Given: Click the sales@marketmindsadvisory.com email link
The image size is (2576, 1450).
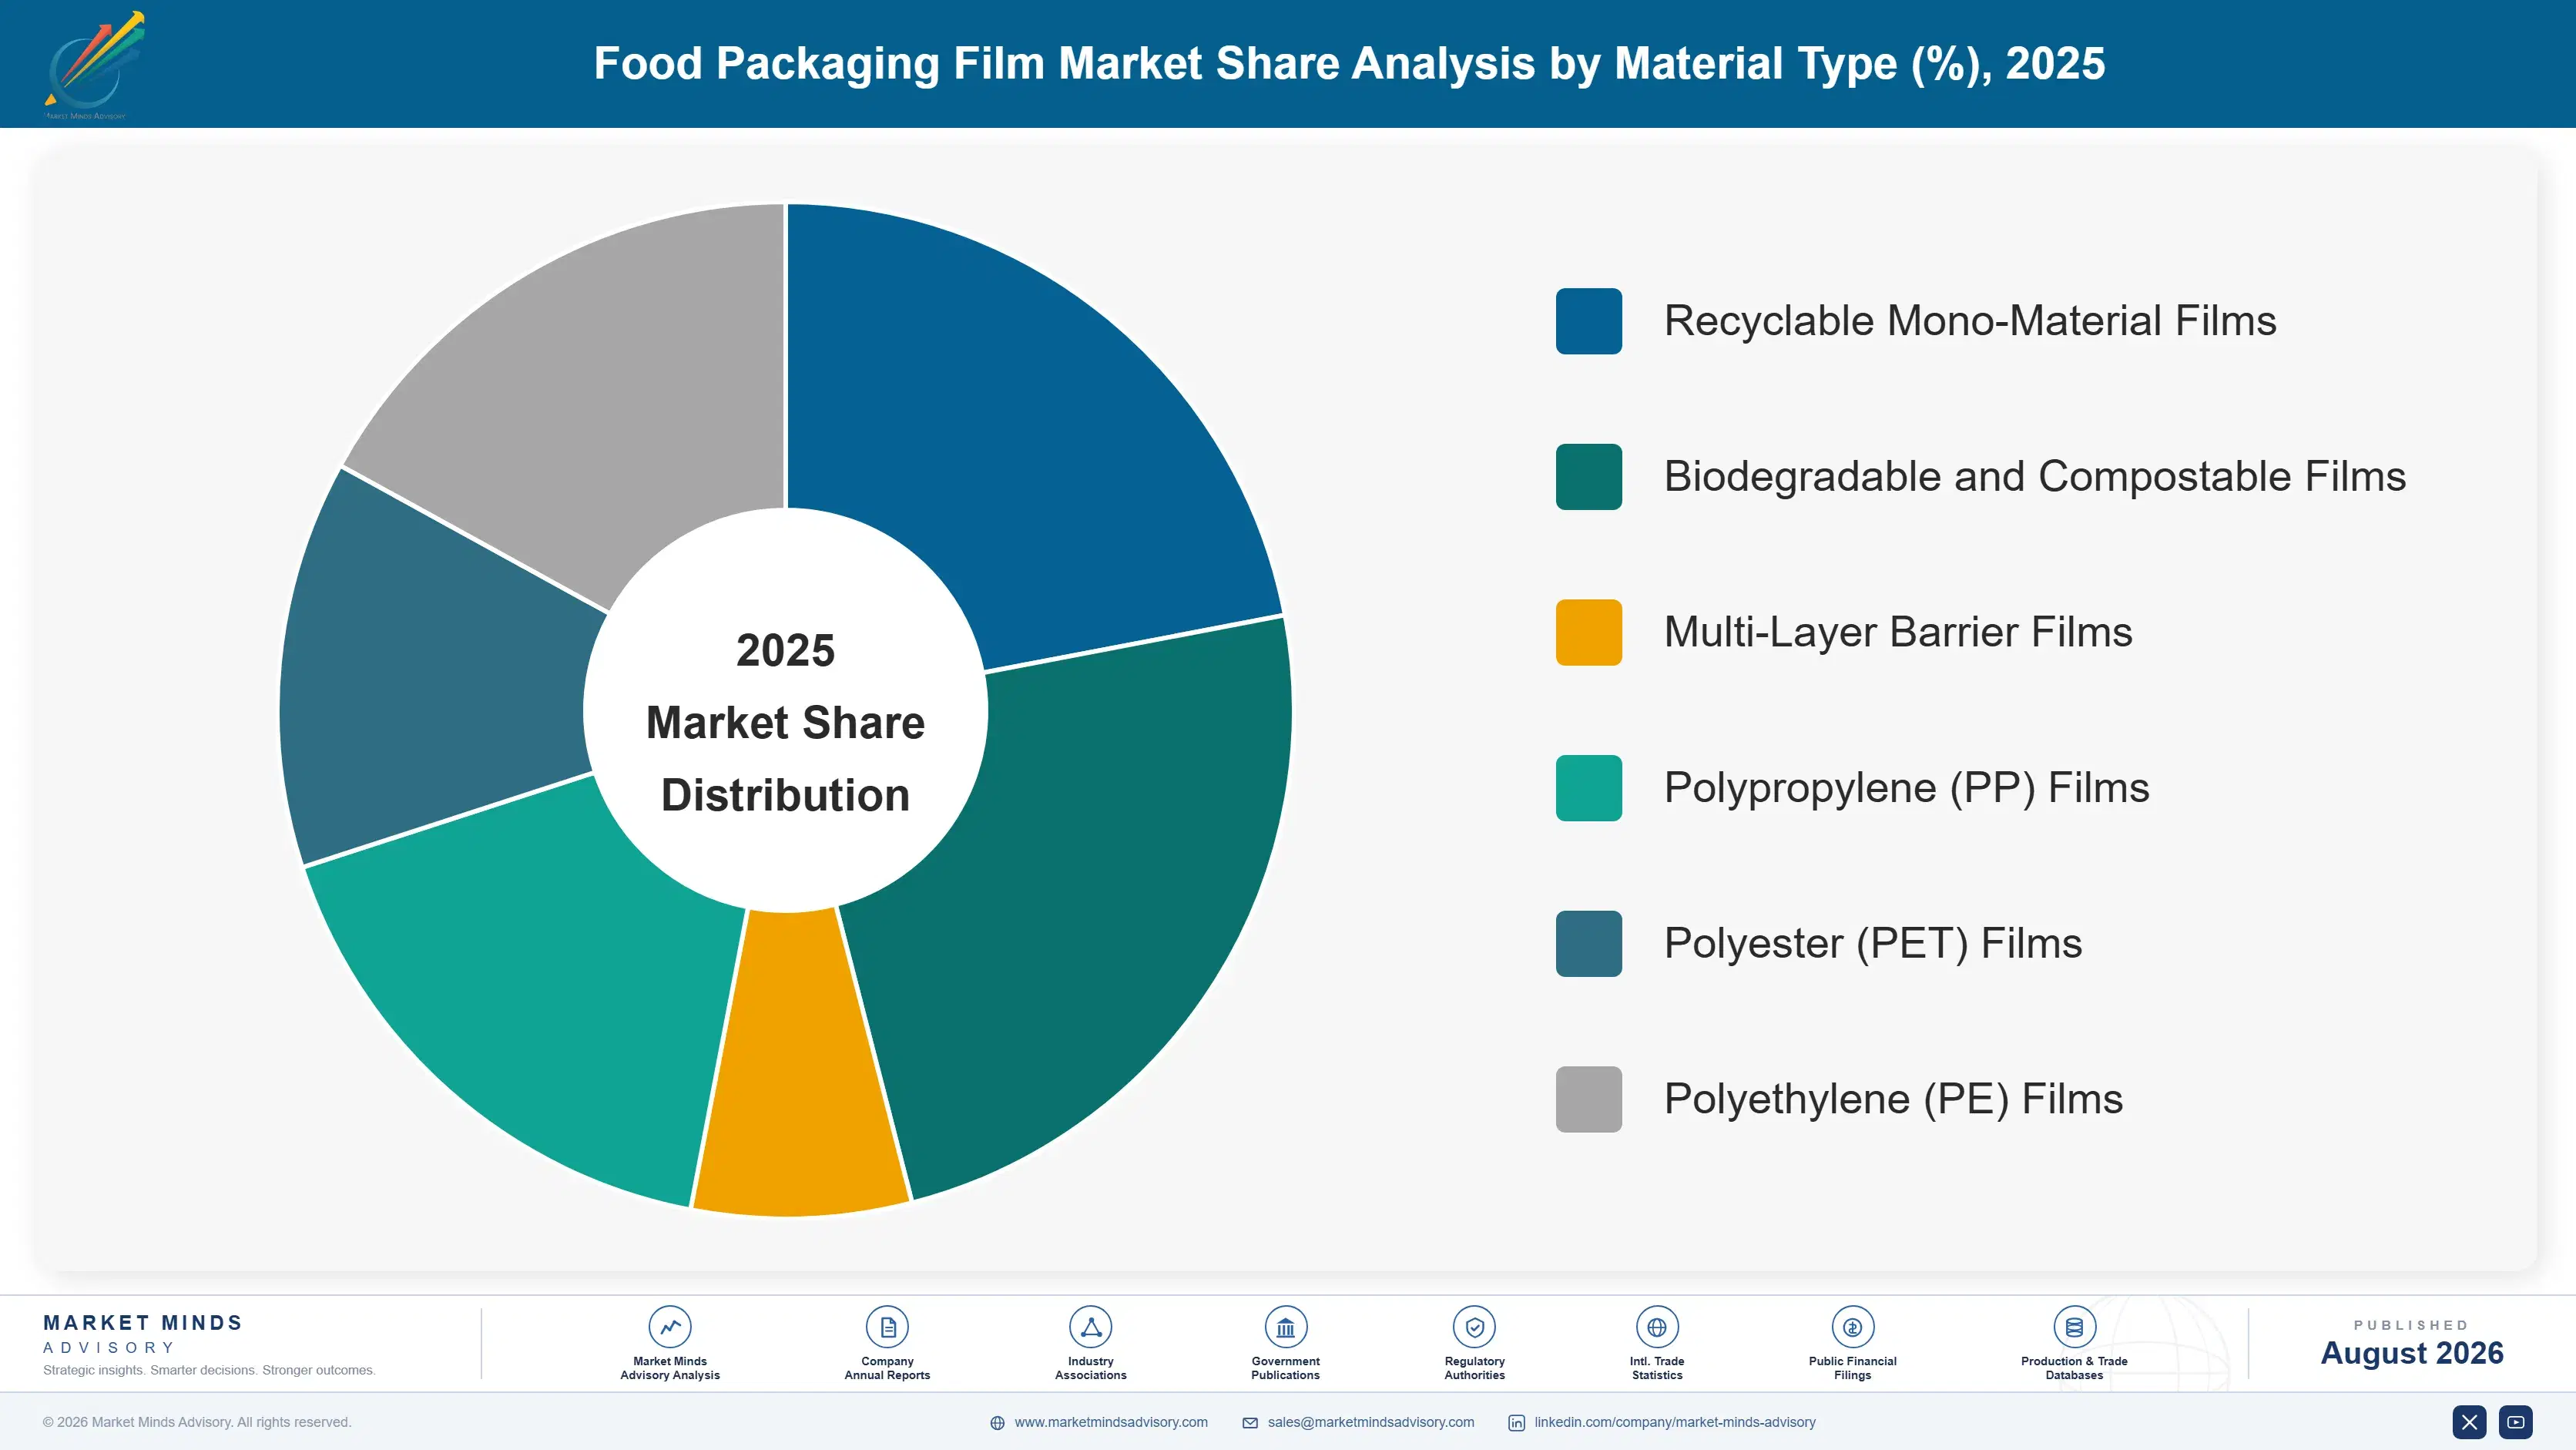Looking at the screenshot, I should (1371, 1422).
